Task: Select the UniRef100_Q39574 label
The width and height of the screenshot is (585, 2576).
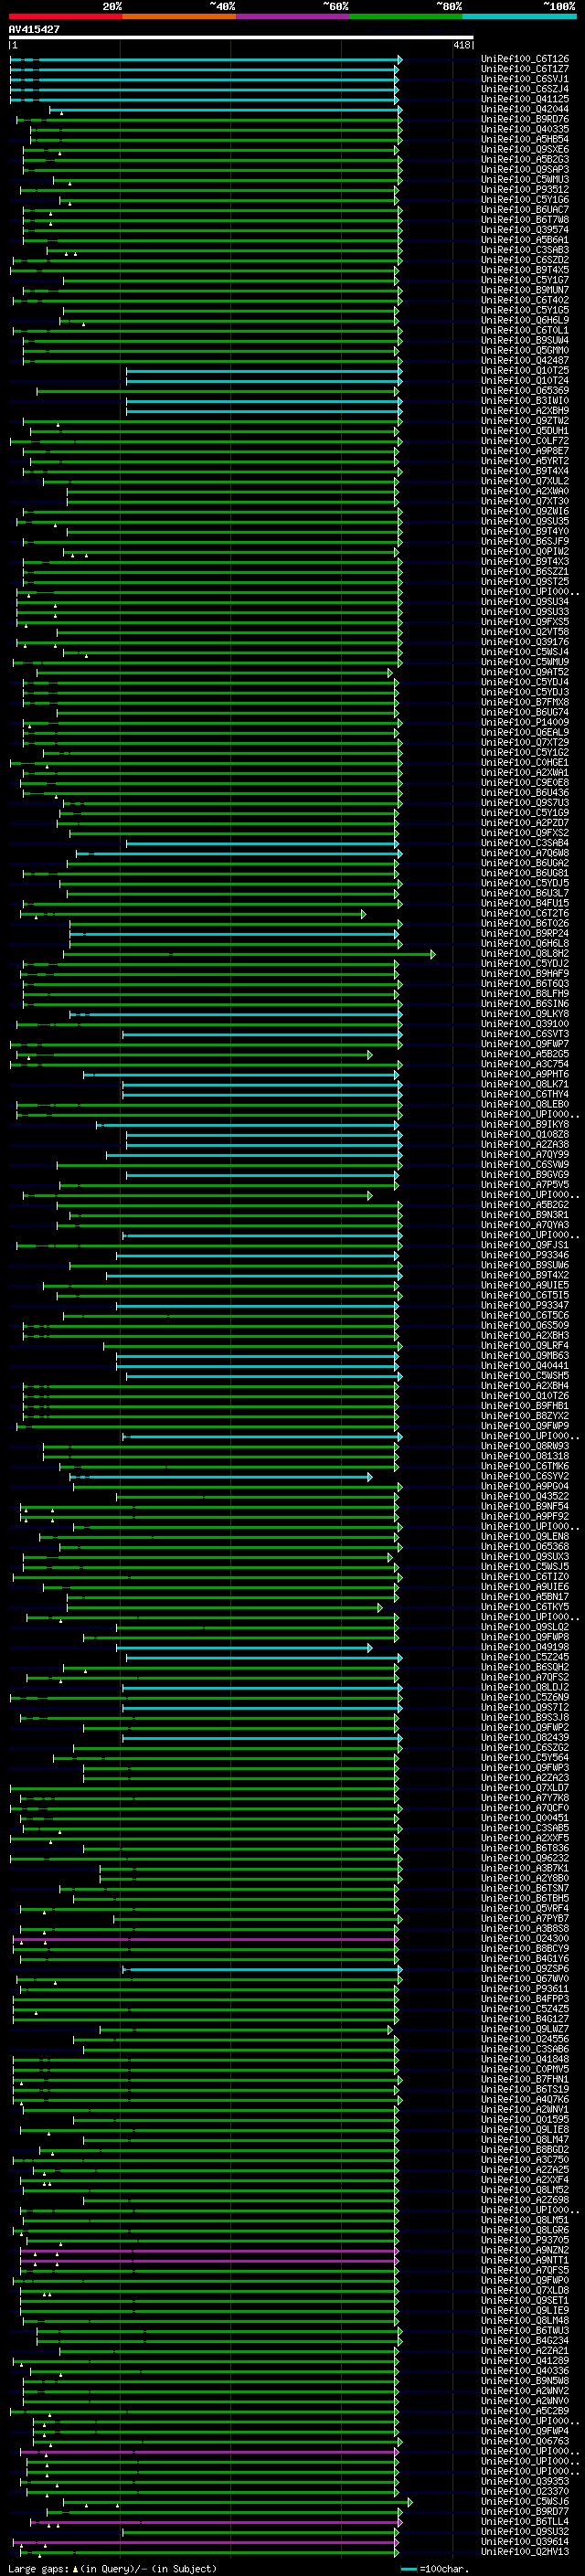Action: 525,230
